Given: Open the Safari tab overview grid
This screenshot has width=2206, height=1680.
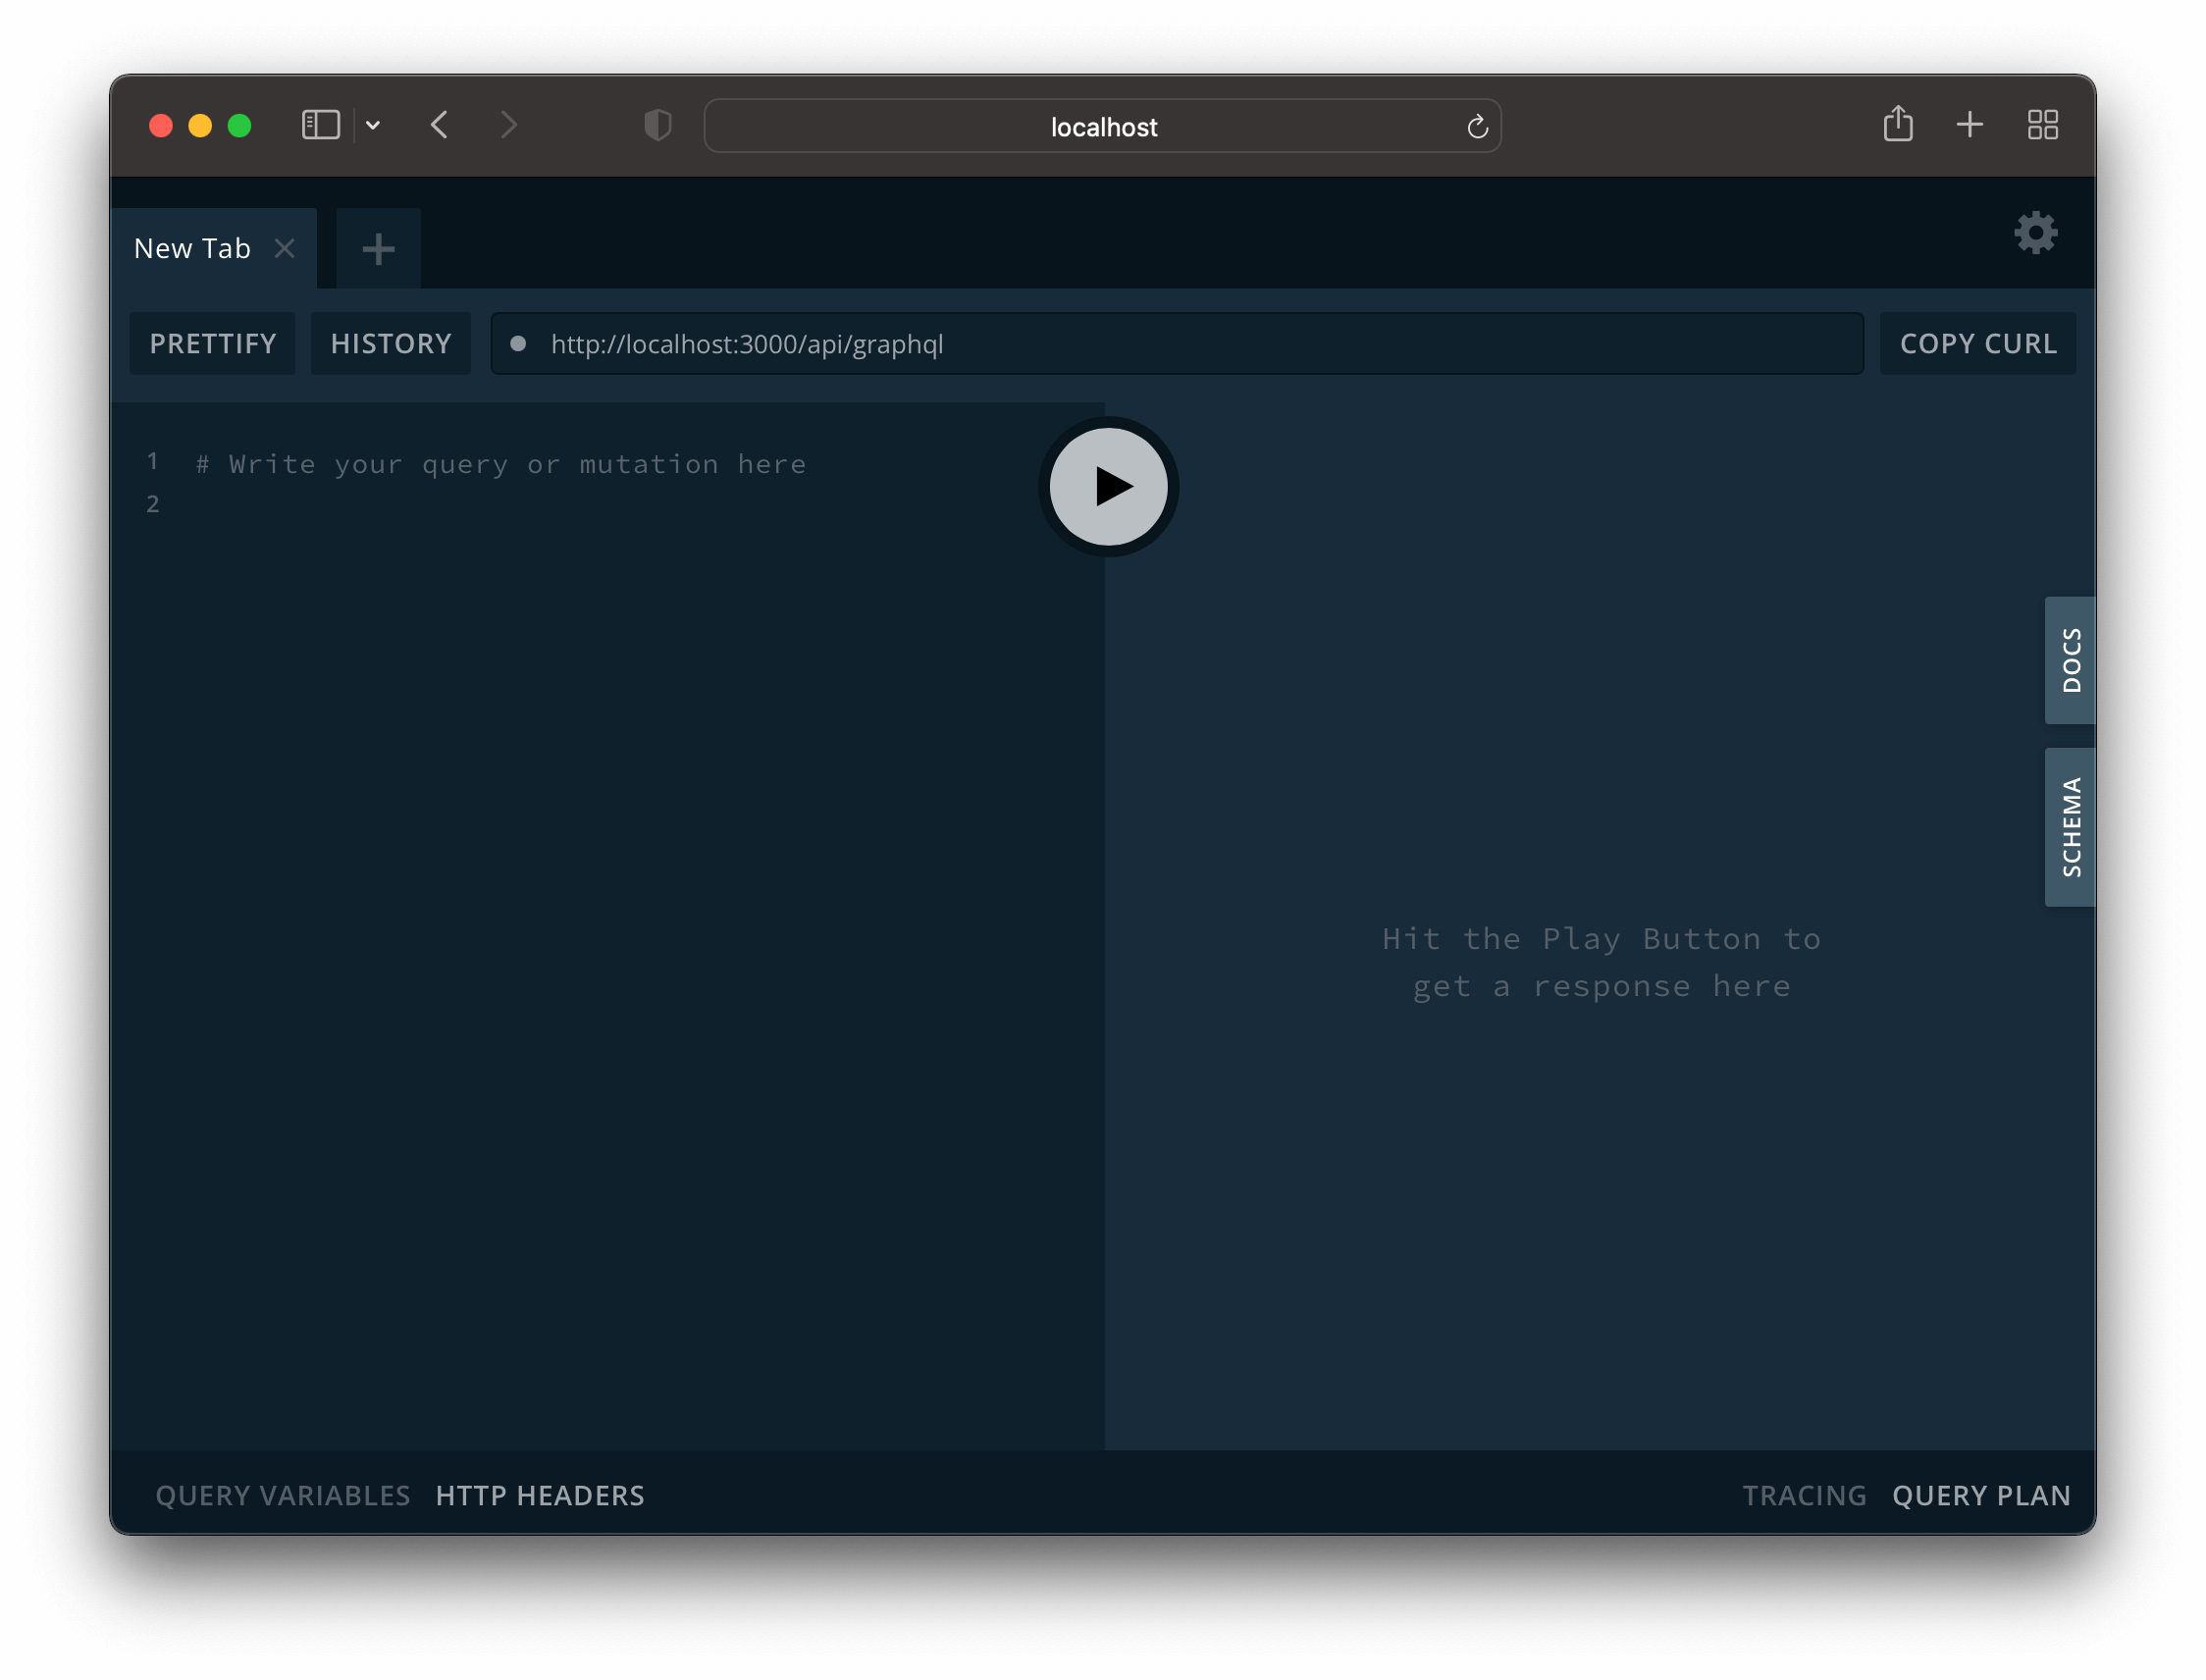Looking at the screenshot, I should tap(2042, 125).
